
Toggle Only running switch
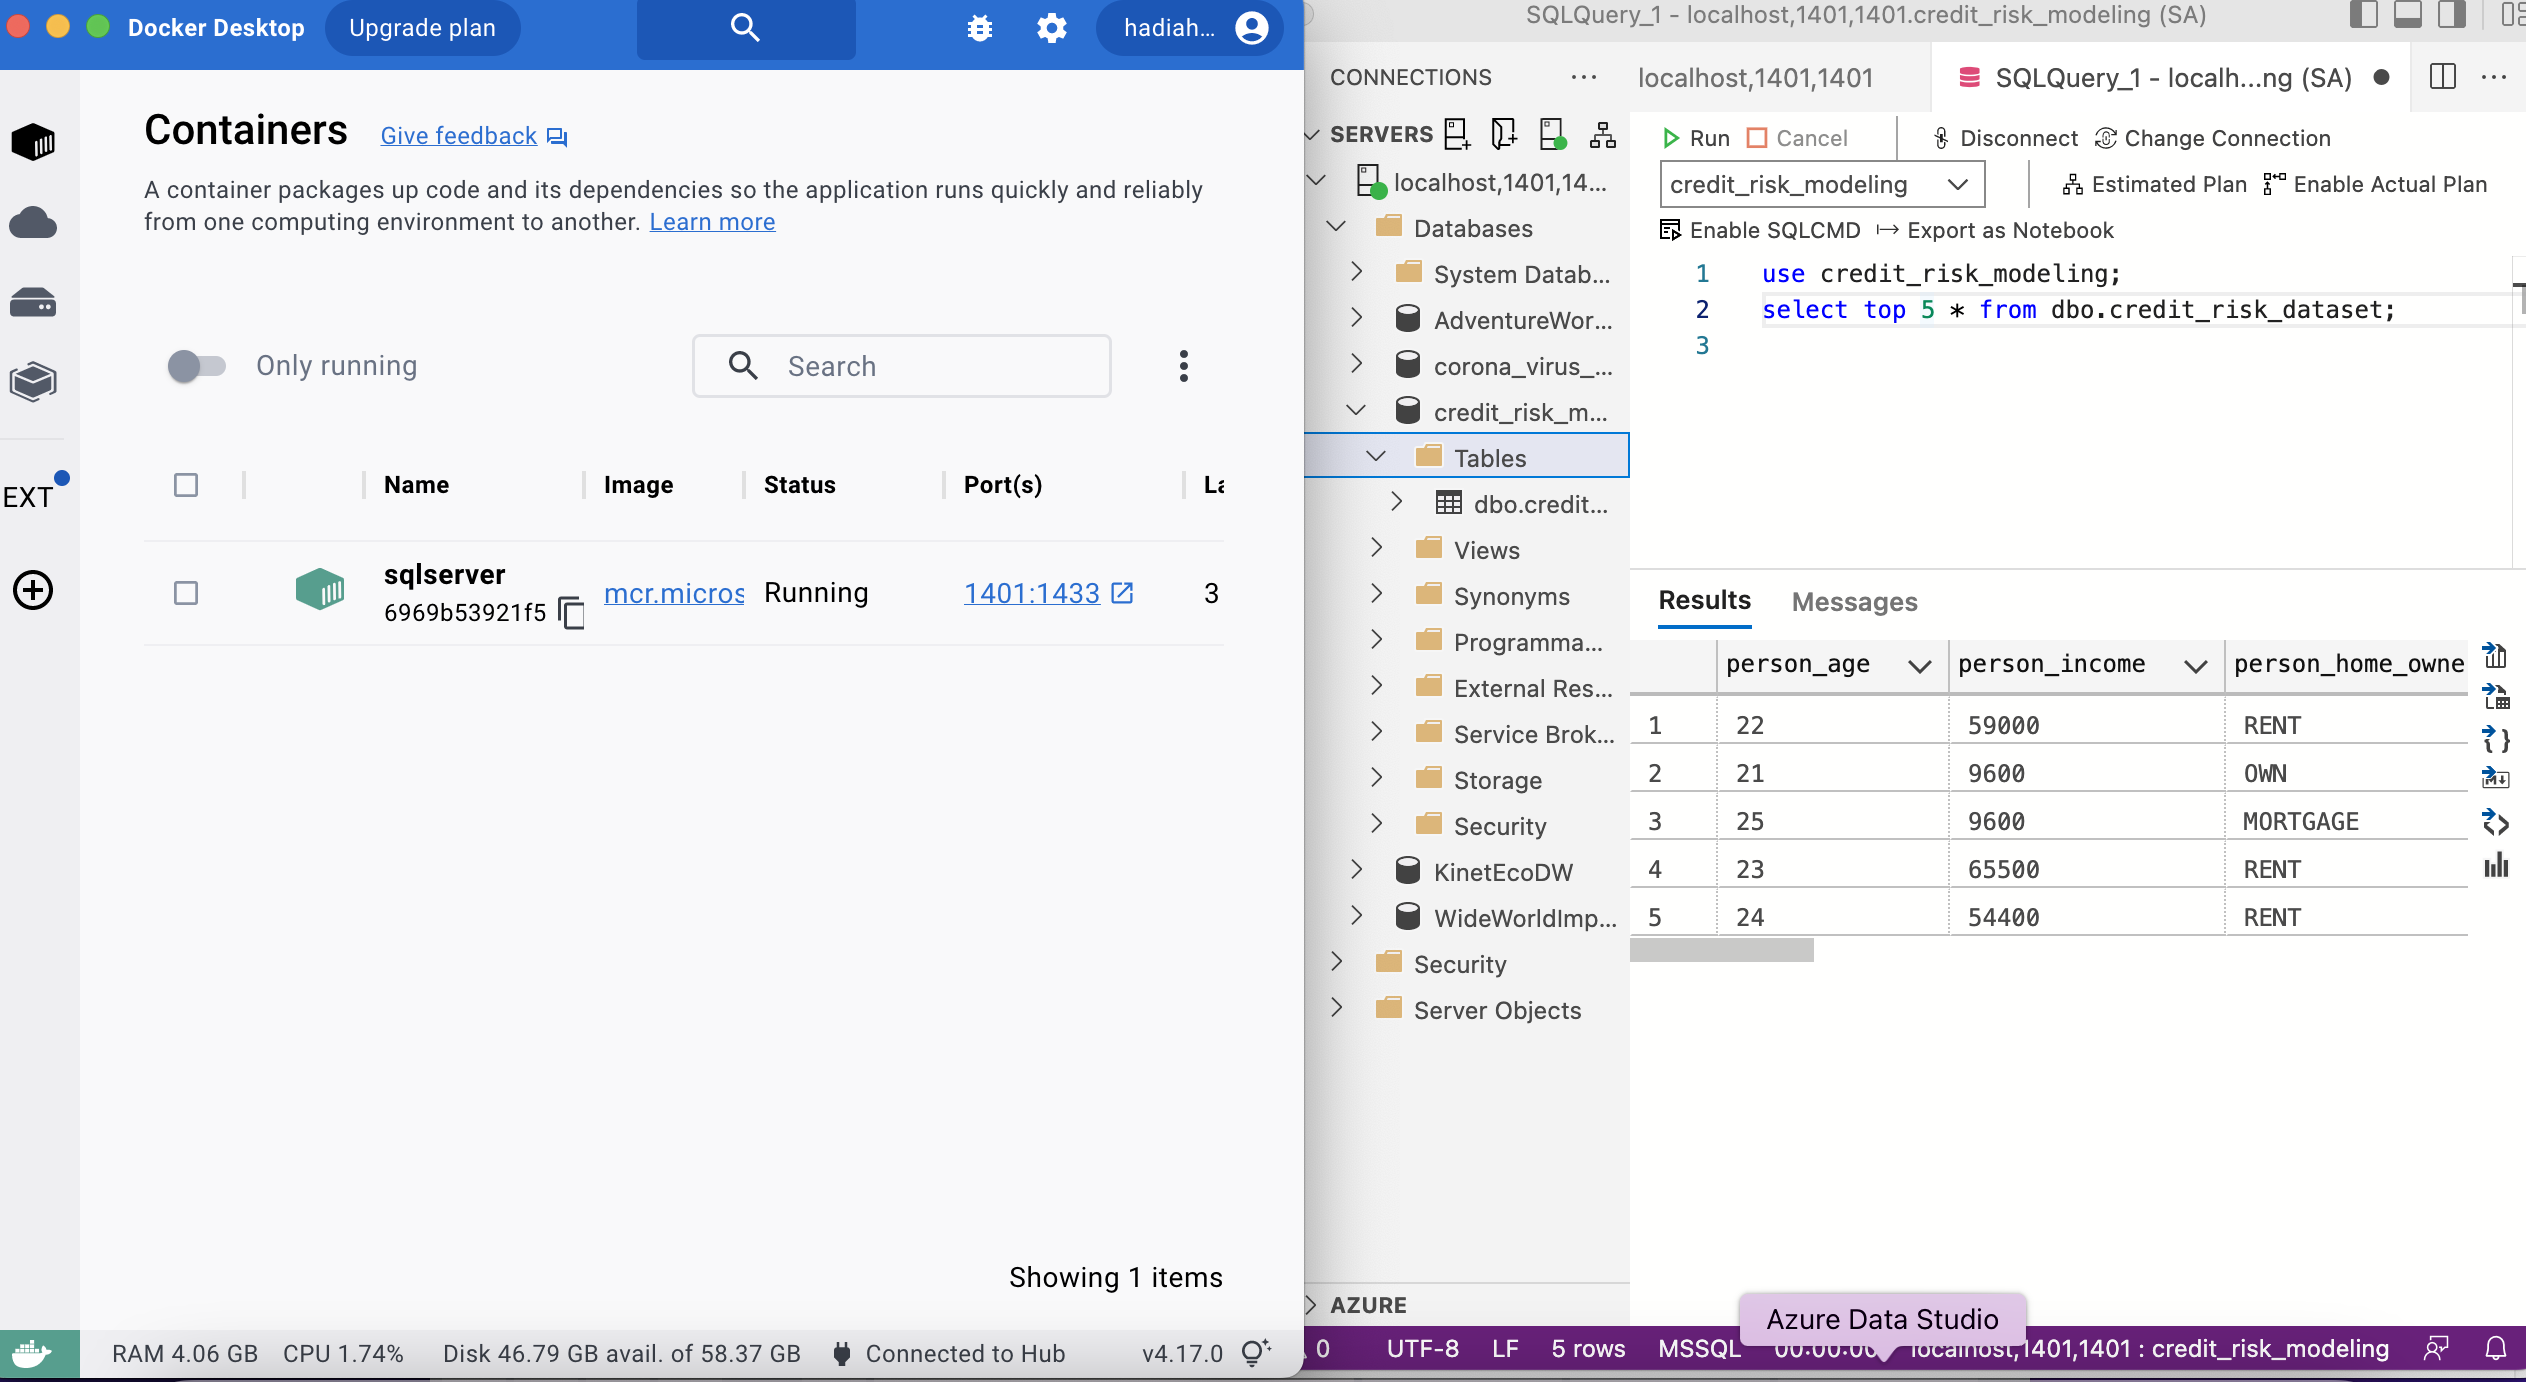tap(197, 366)
